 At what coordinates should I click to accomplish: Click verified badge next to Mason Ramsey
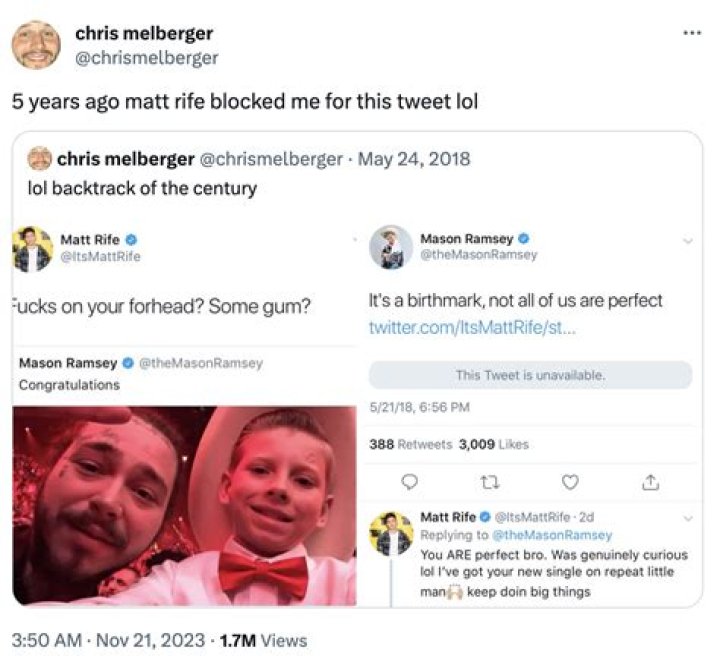point(523,239)
